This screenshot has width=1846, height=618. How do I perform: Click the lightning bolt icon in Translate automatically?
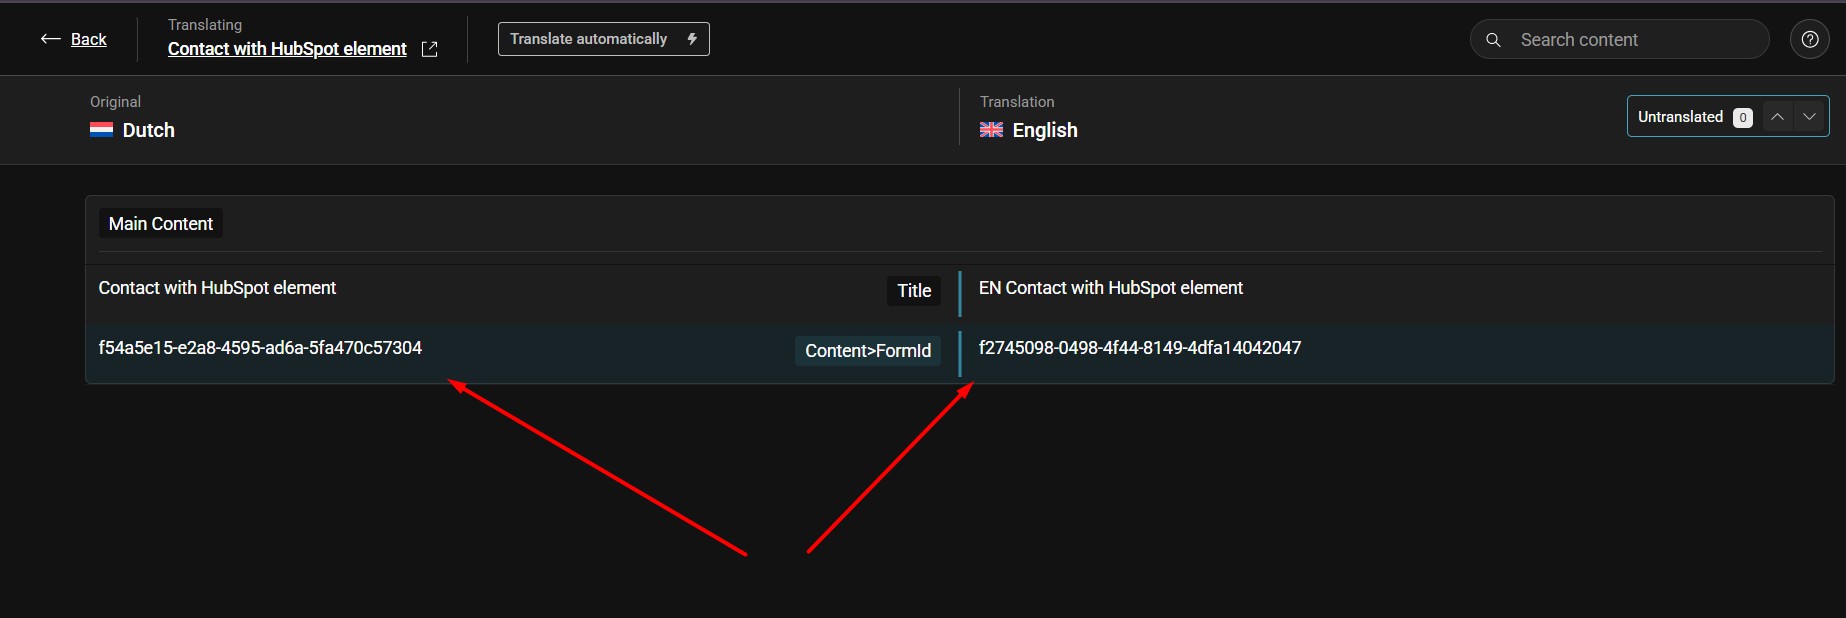click(x=692, y=39)
